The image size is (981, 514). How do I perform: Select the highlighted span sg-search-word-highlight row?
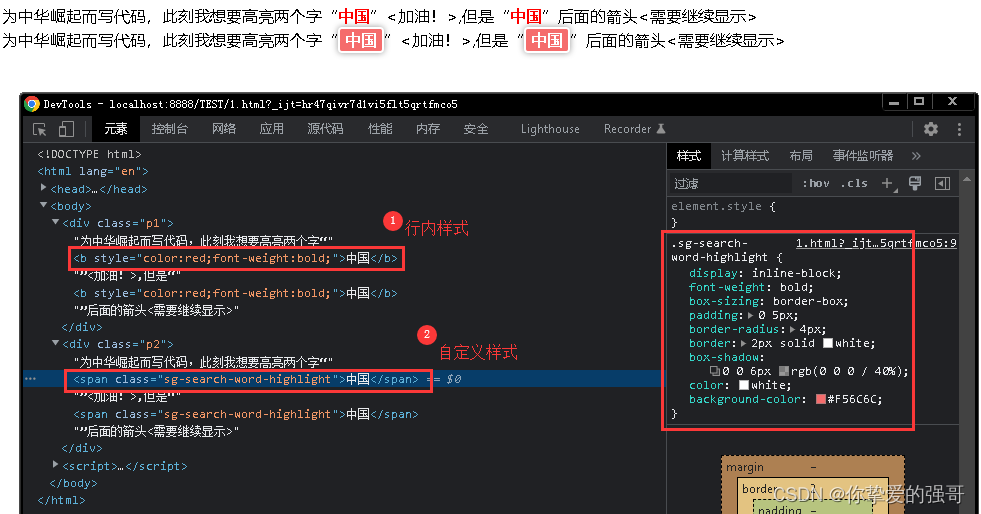click(x=343, y=379)
